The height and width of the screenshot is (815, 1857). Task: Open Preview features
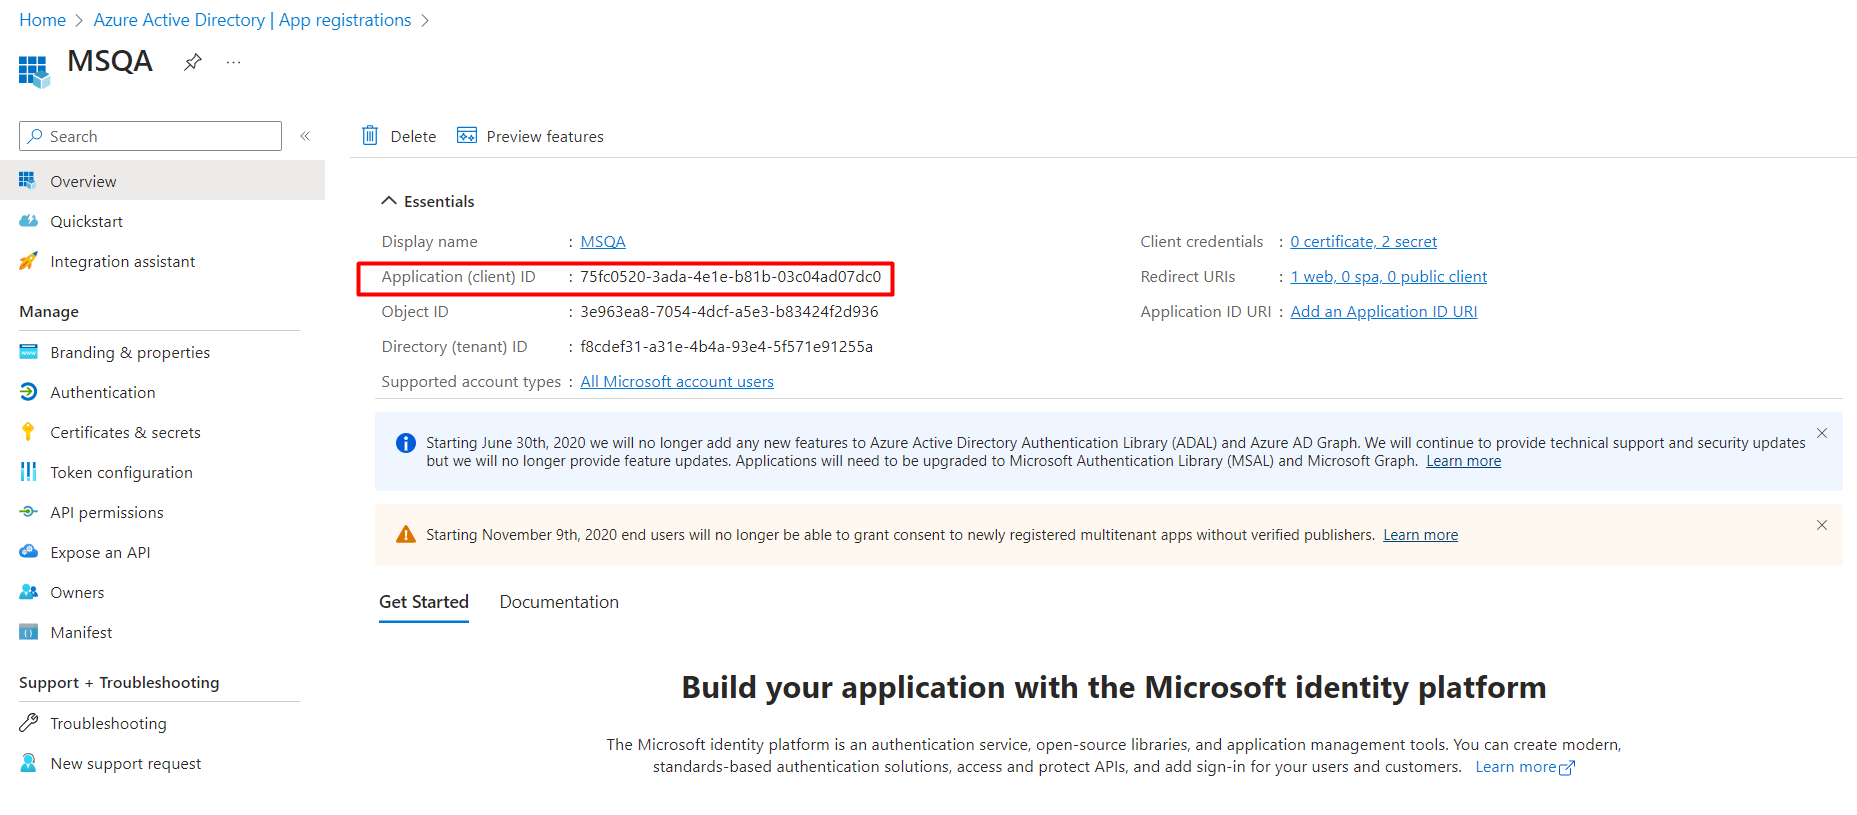[x=530, y=136]
